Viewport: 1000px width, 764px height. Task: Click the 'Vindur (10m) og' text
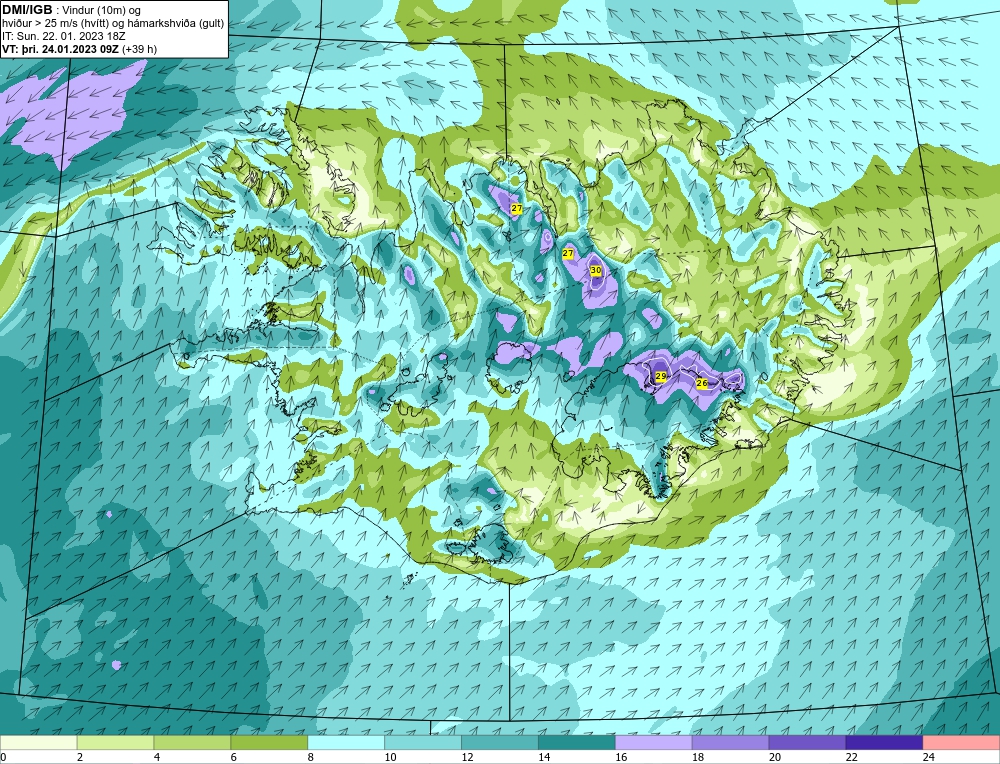[103, 11]
